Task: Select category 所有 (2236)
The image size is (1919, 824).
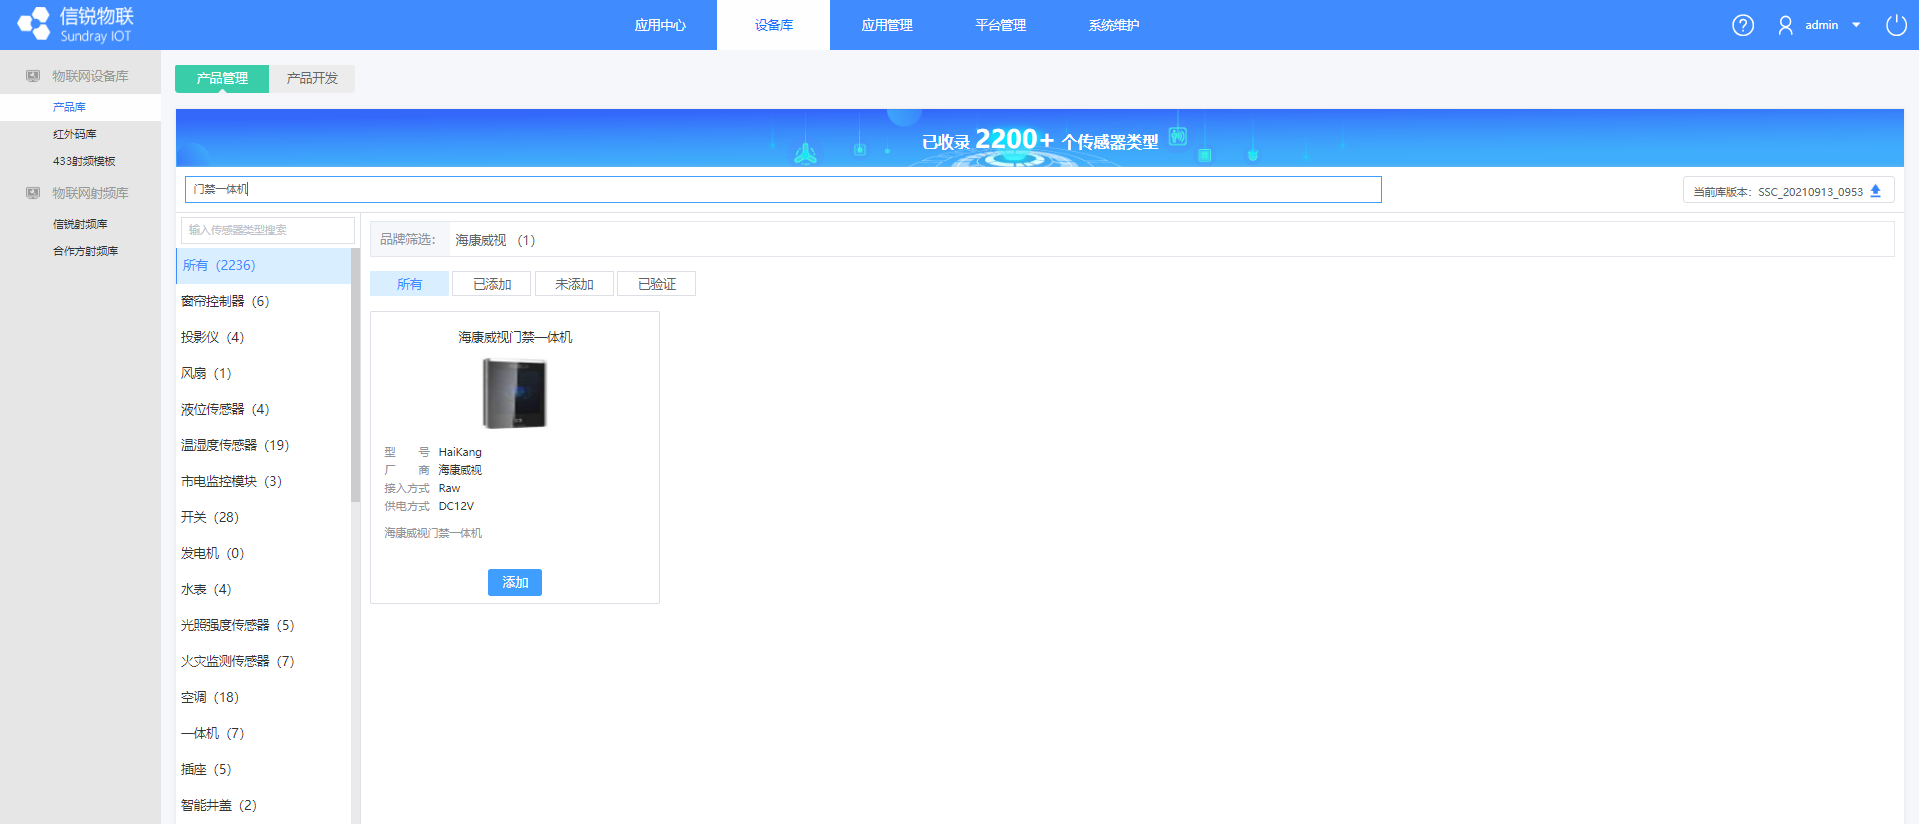Action: (263, 265)
